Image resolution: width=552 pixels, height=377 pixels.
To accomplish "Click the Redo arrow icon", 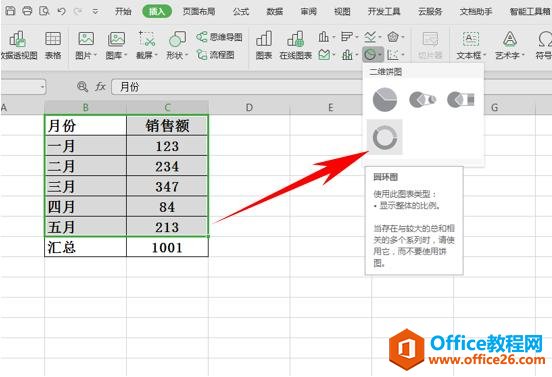I will 78,11.
